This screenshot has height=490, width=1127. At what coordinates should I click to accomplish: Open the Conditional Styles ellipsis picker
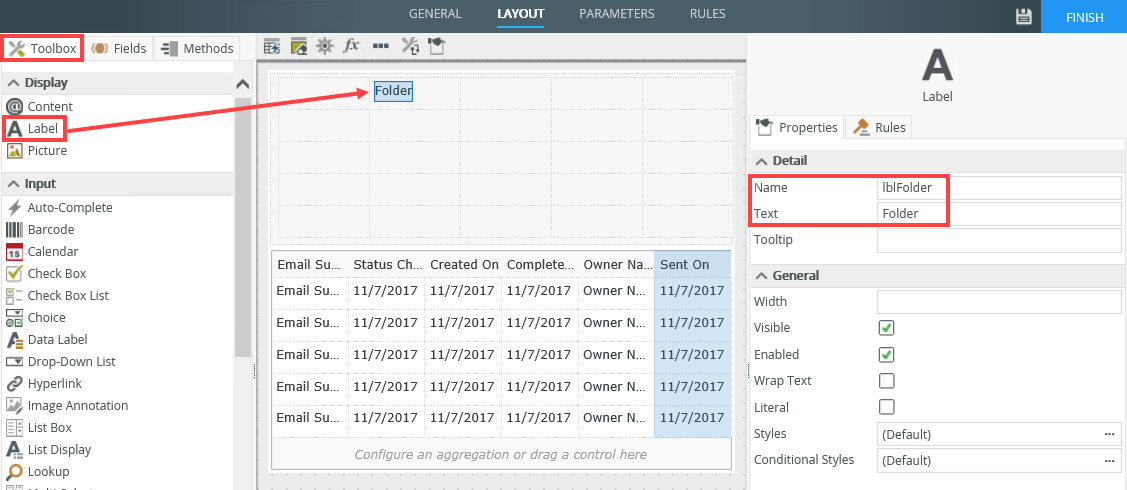(x=1110, y=460)
